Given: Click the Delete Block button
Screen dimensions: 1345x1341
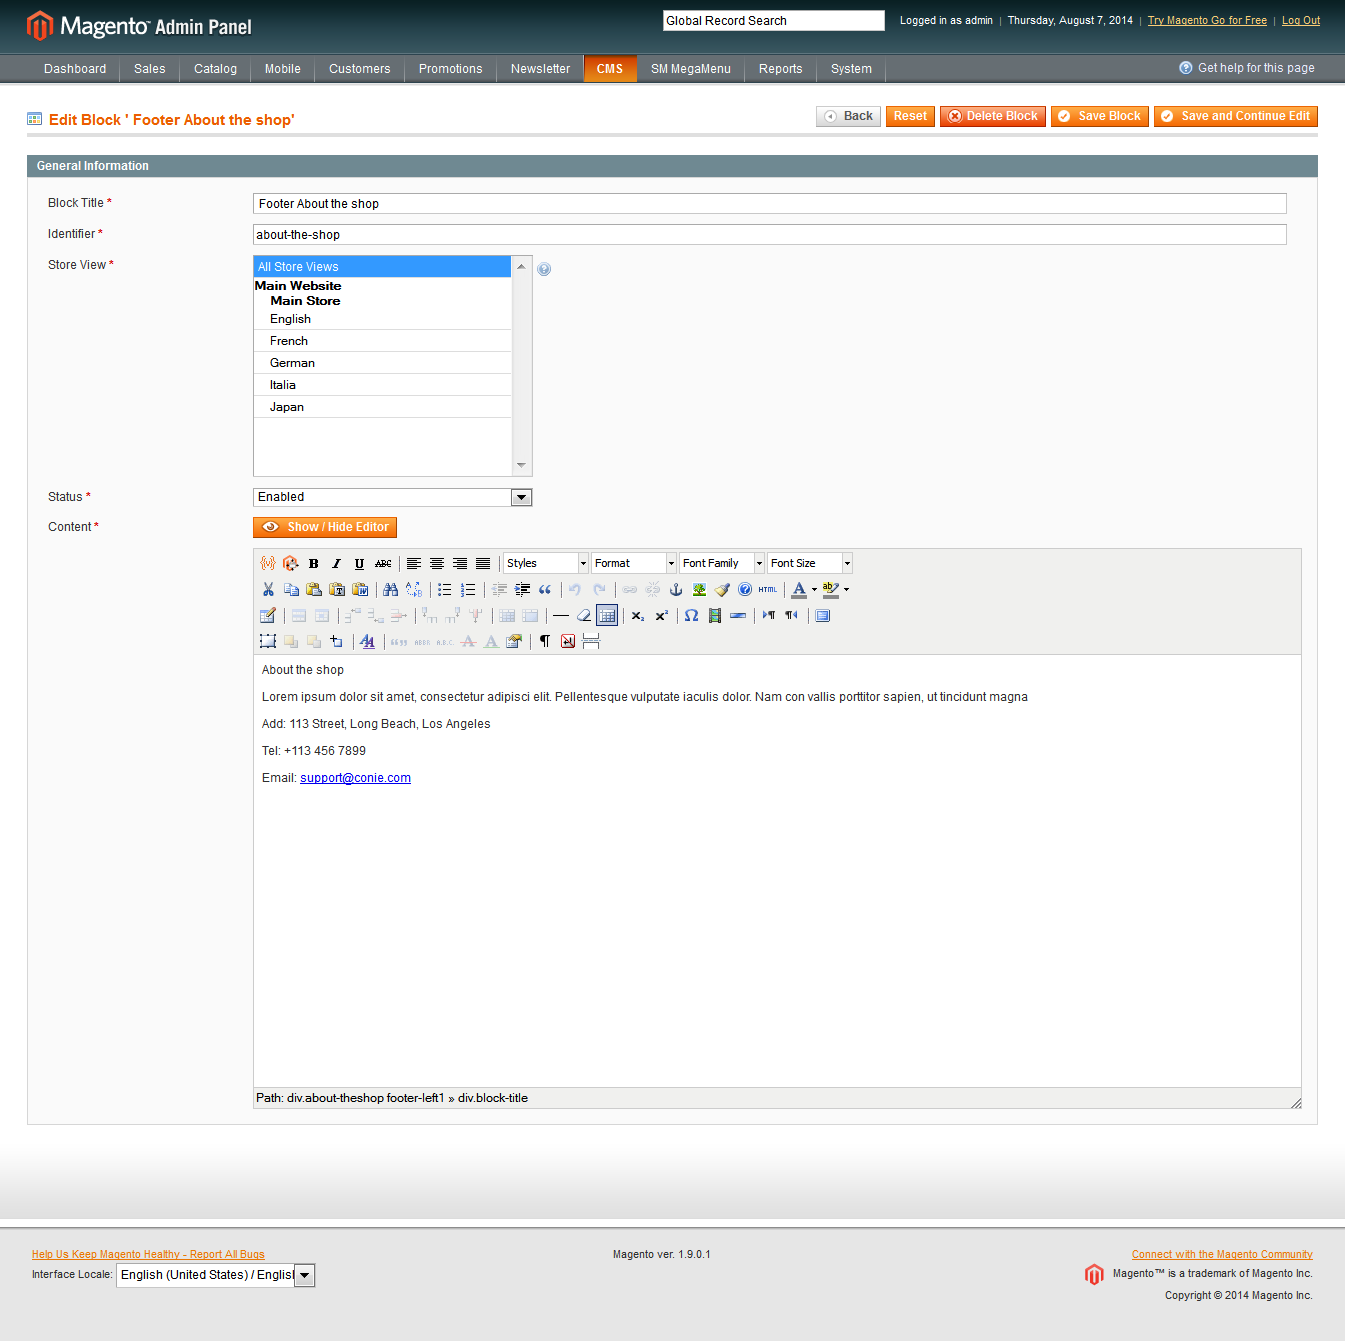Looking at the screenshot, I should click(993, 116).
